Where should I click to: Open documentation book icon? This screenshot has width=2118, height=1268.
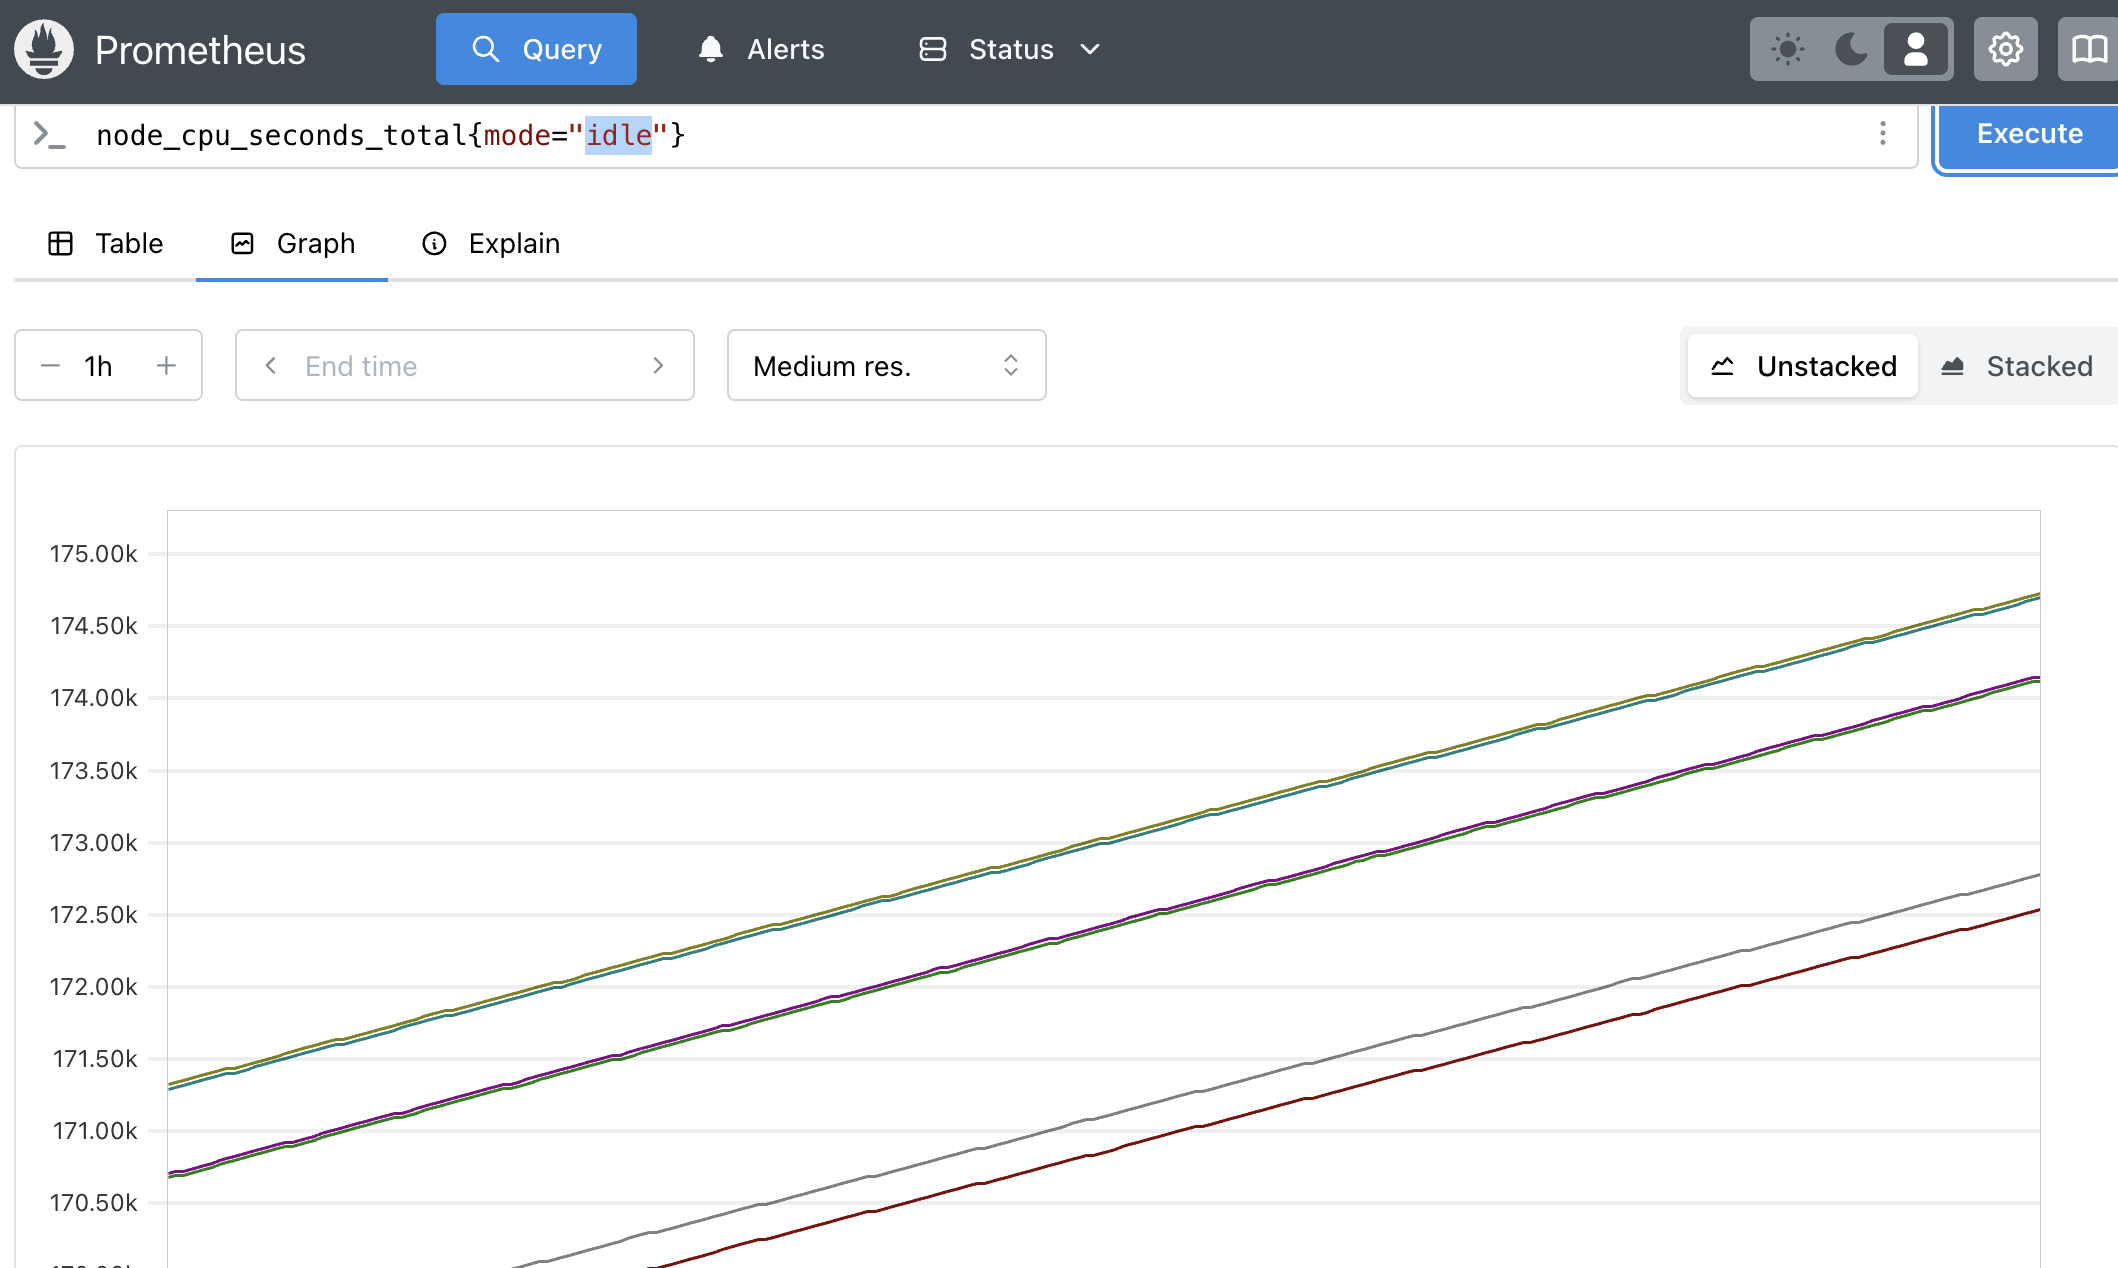point(2089,49)
